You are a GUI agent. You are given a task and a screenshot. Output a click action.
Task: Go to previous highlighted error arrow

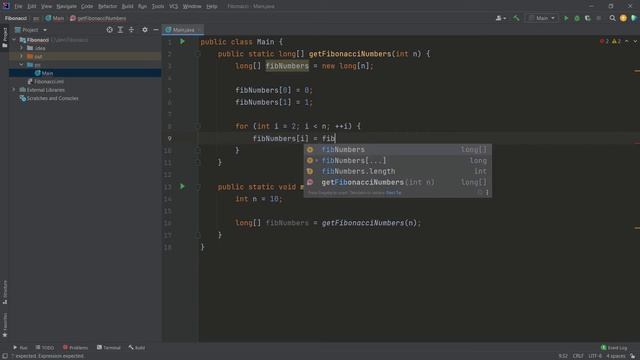coord(627,41)
